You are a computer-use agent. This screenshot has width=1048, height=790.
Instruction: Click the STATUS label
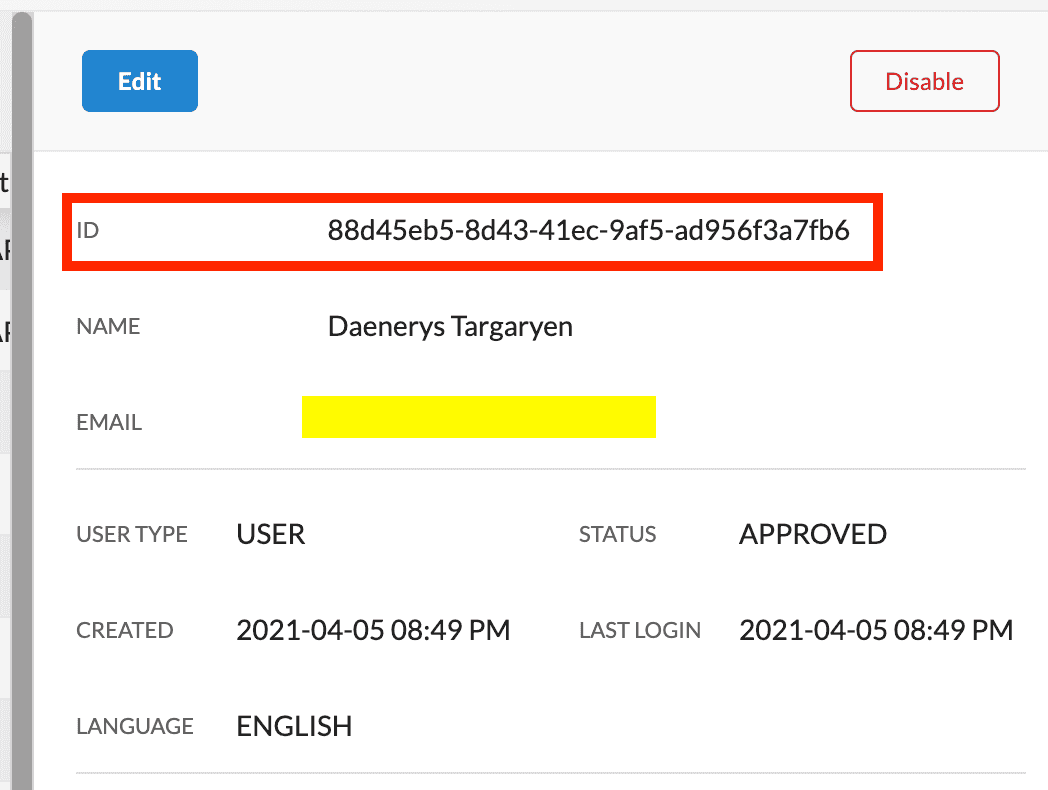click(617, 535)
